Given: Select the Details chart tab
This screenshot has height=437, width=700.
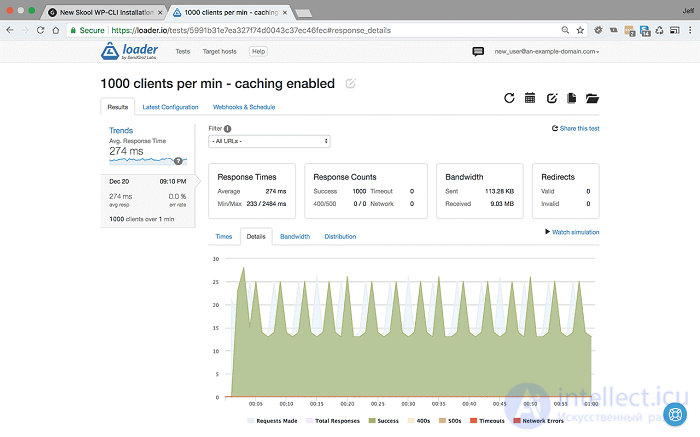Looking at the screenshot, I should pos(256,237).
